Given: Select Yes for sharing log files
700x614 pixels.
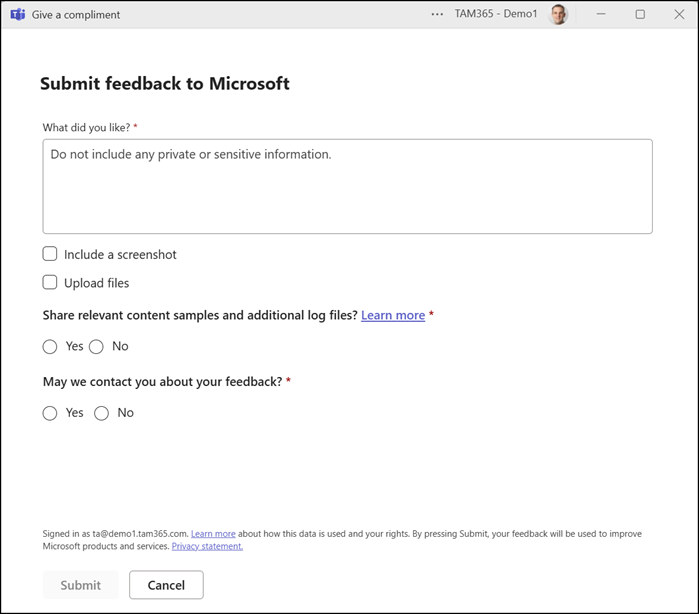Looking at the screenshot, I should (50, 347).
